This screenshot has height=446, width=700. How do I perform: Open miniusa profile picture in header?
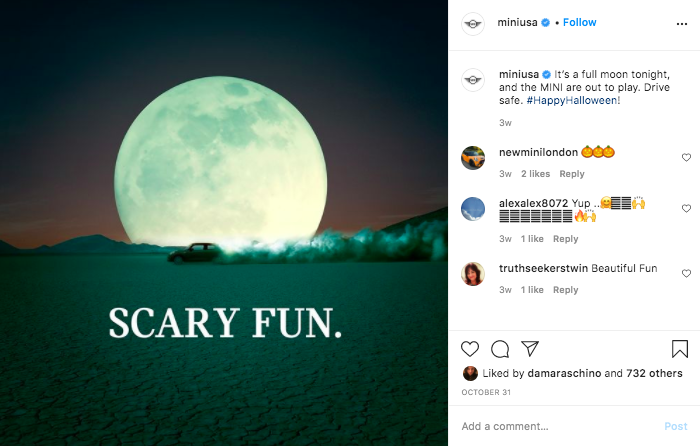(x=473, y=23)
